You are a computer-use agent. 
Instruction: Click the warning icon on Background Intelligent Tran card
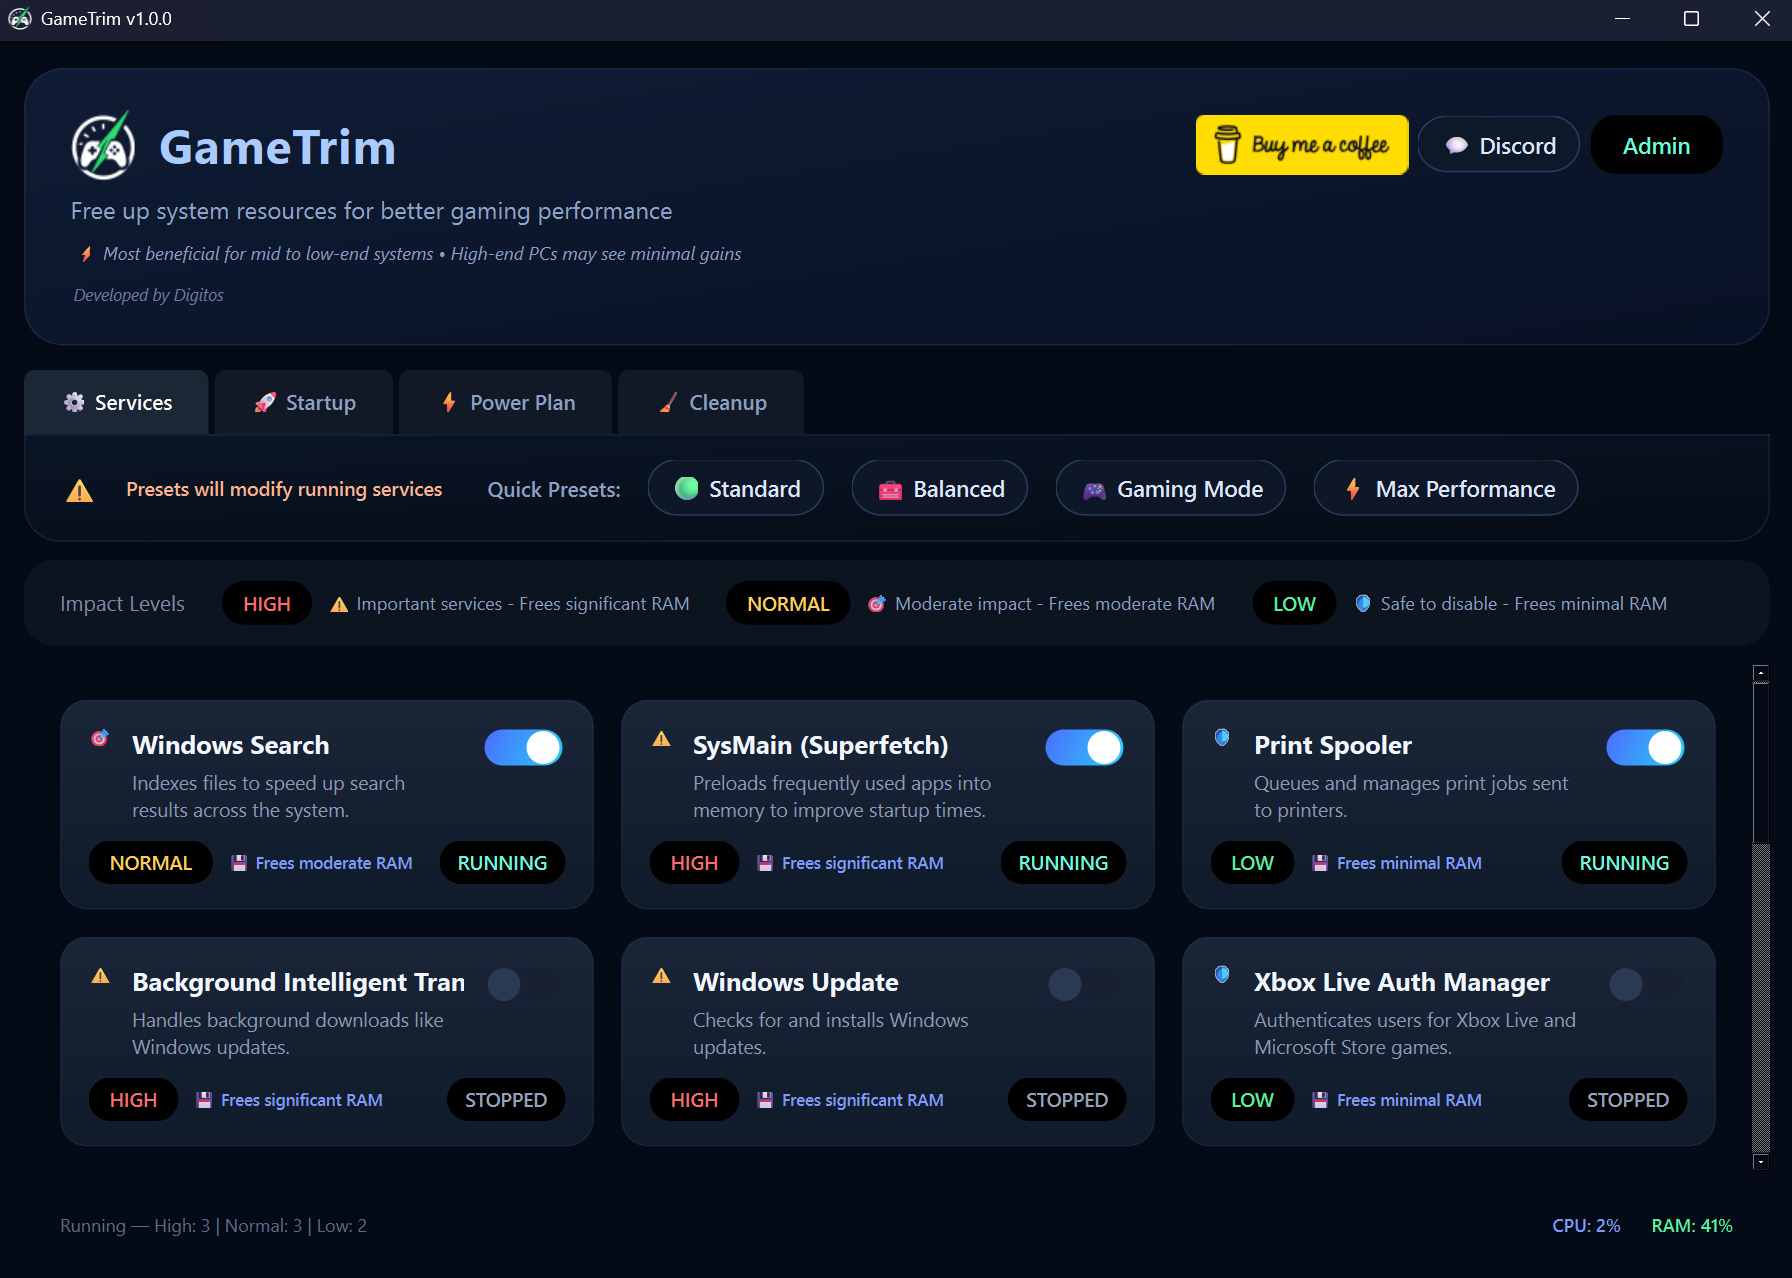[x=100, y=976]
